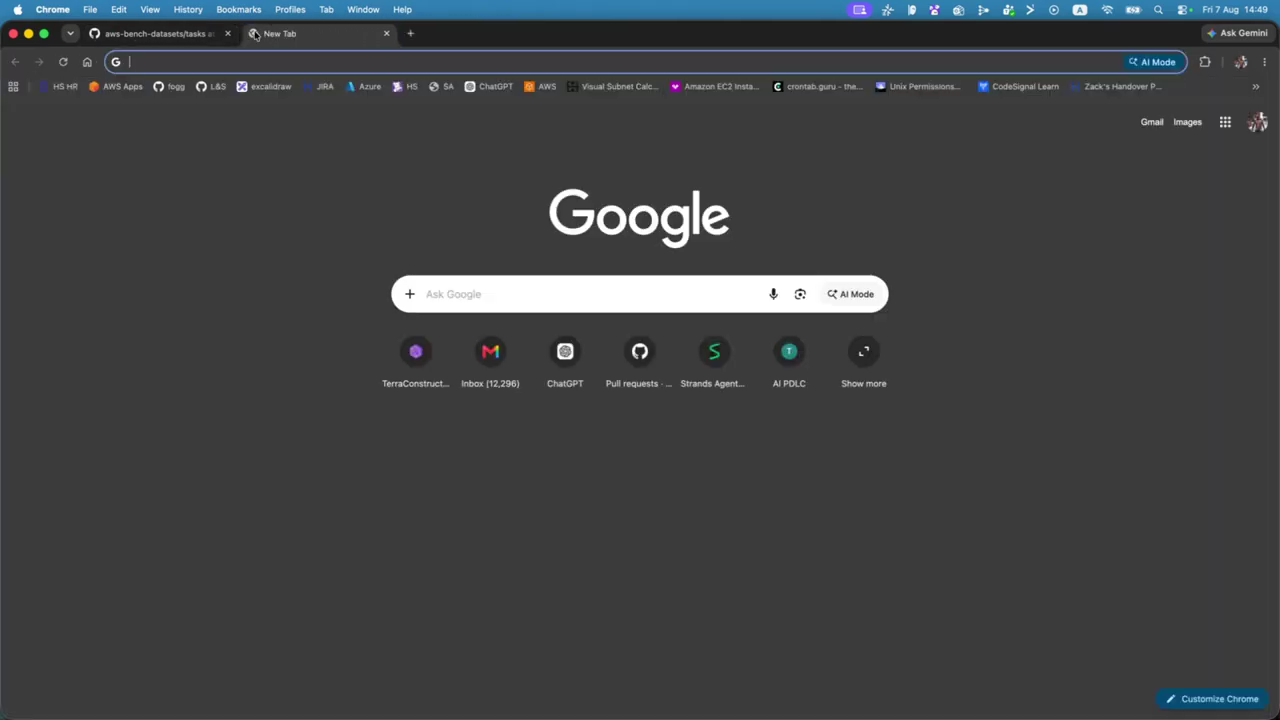This screenshot has width=1280, height=720.
Task: Expand shortcuts with Show more
Action: point(864,363)
